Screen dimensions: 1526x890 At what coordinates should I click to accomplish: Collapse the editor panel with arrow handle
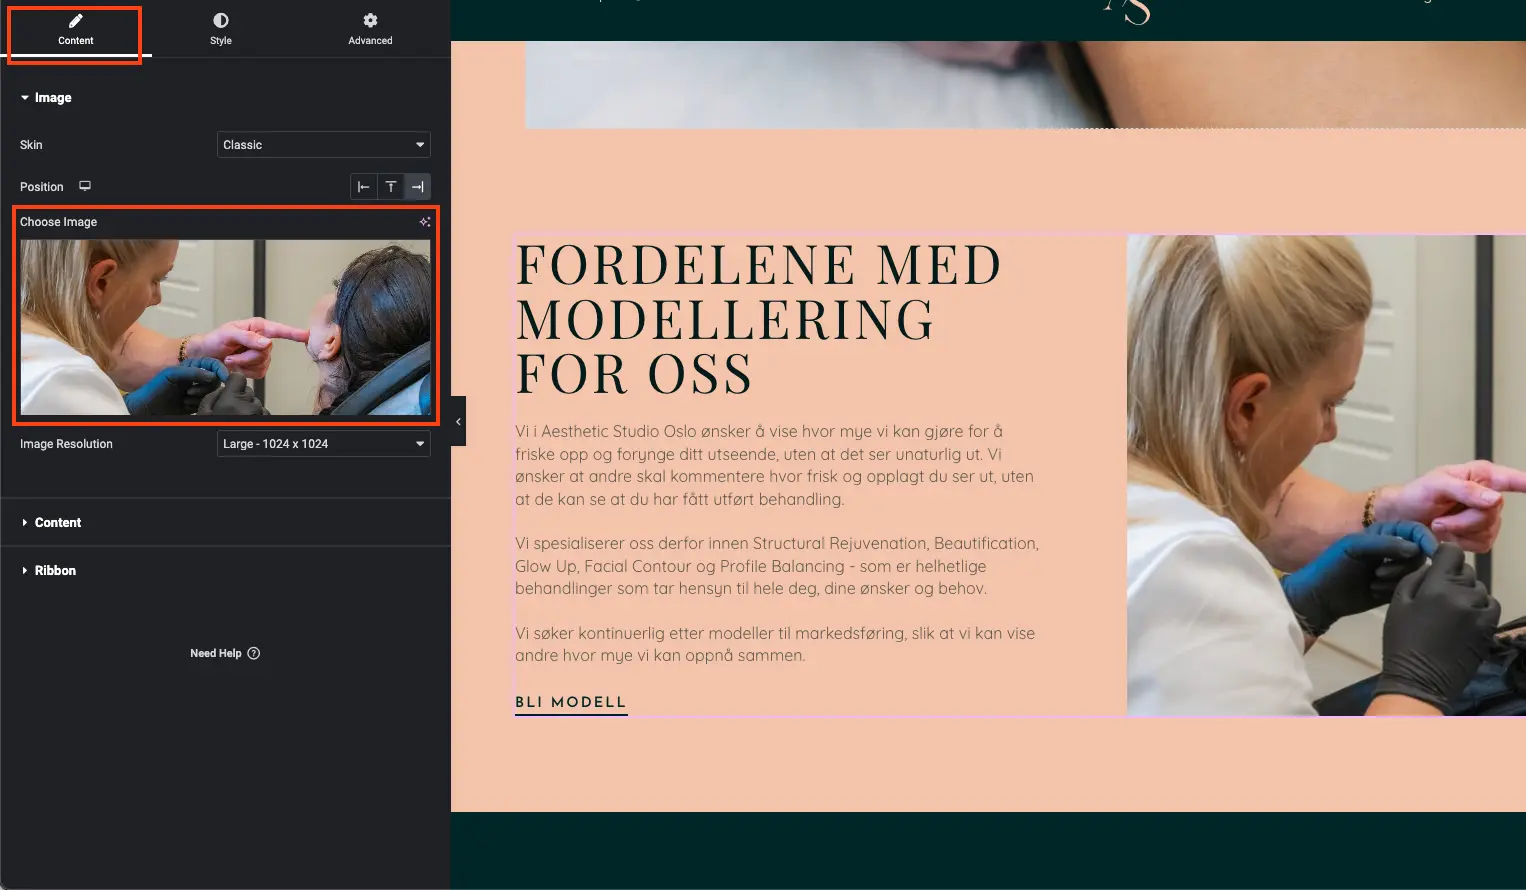tap(458, 422)
